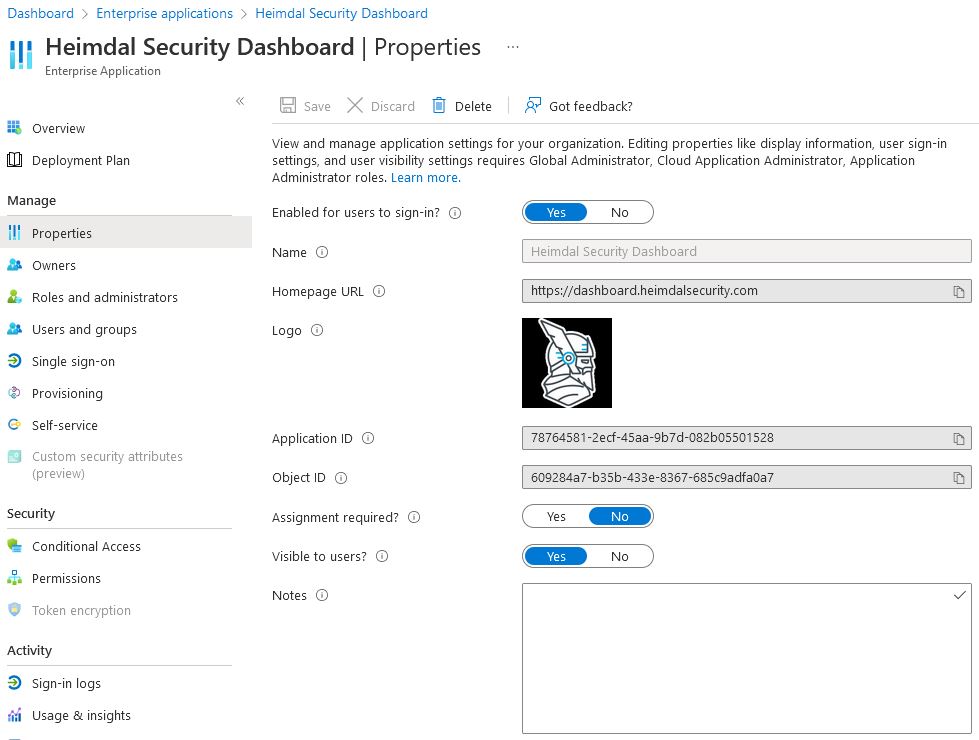Click the Application ID value field
The width and height of the screenshot is (979, 740).
pyautogui.click(x=747, y=438)
